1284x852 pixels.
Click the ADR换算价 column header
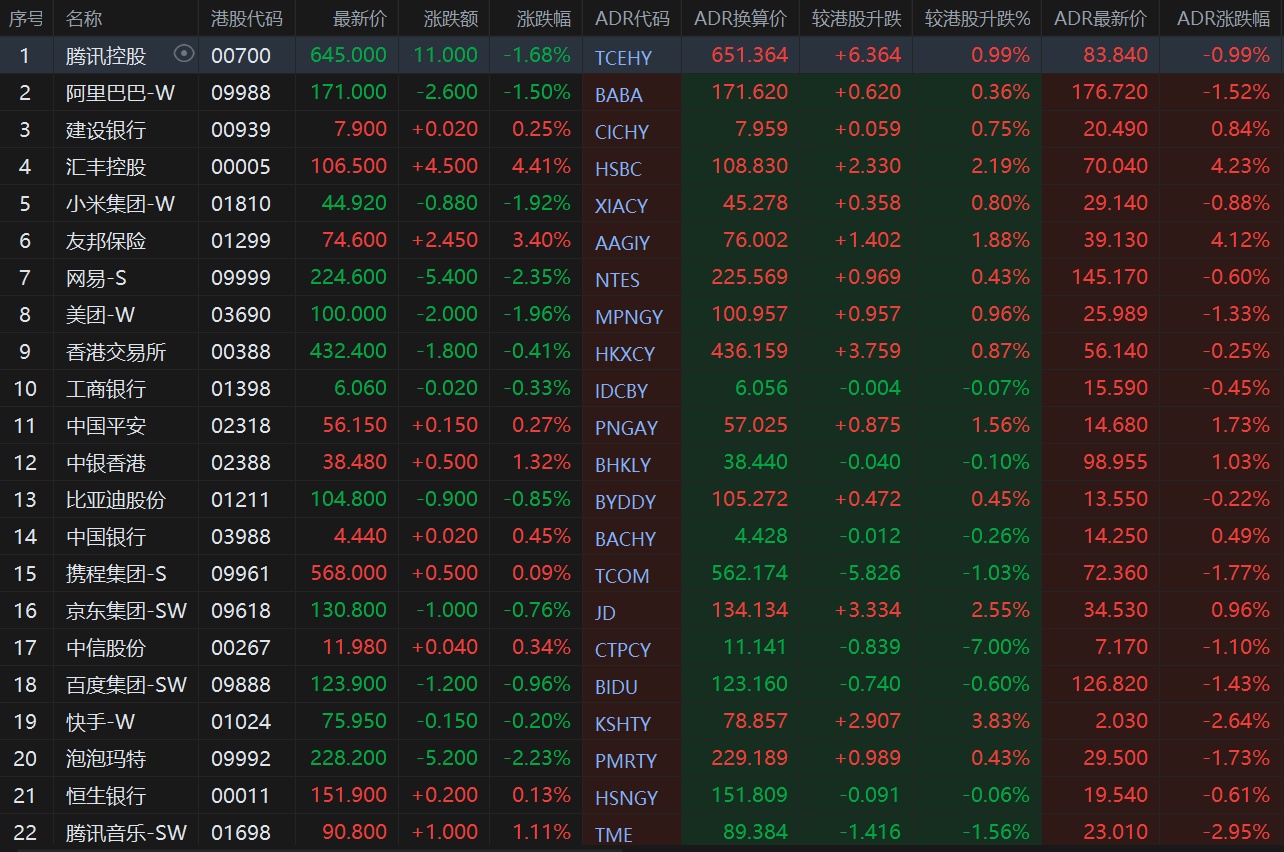(741, 18)
